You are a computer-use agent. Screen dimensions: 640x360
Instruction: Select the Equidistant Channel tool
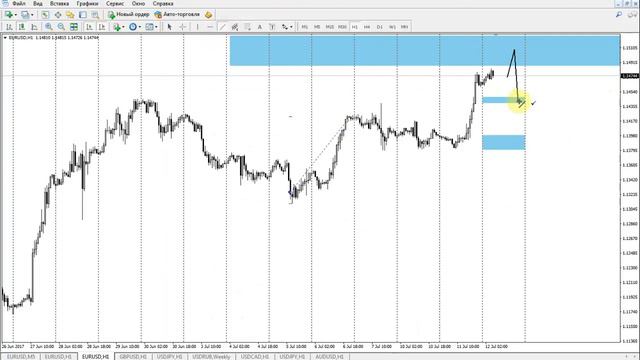[235, 27]
